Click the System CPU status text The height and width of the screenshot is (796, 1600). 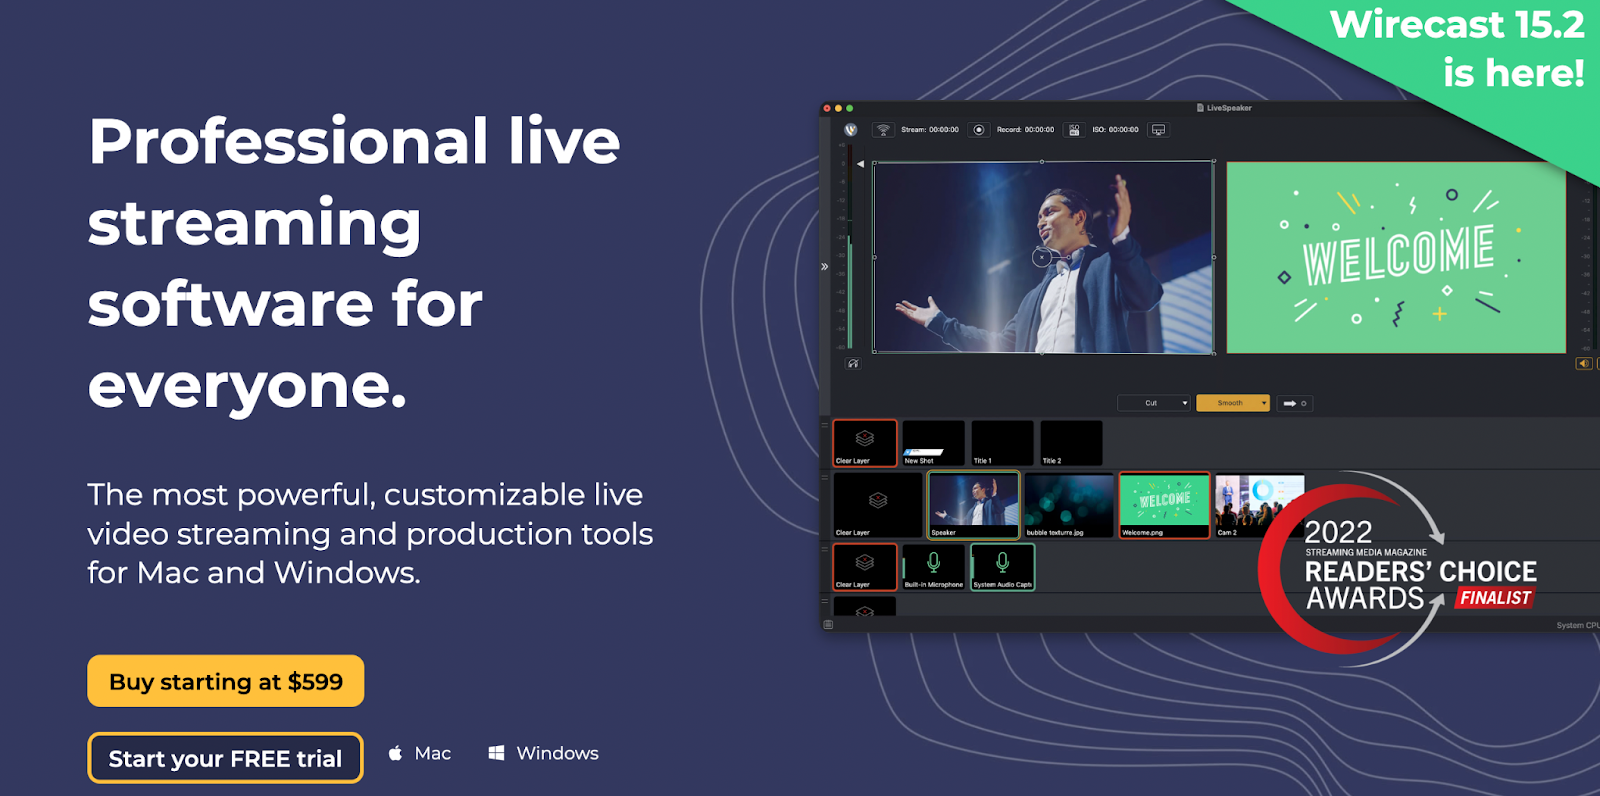[x=1577, y=625]
